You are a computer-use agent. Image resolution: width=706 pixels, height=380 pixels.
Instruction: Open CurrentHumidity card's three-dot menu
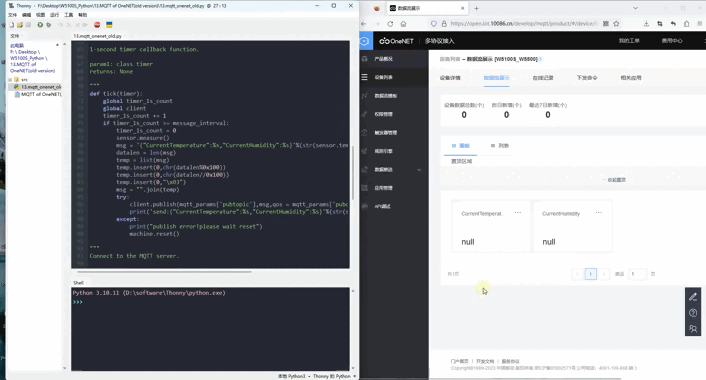599,213
